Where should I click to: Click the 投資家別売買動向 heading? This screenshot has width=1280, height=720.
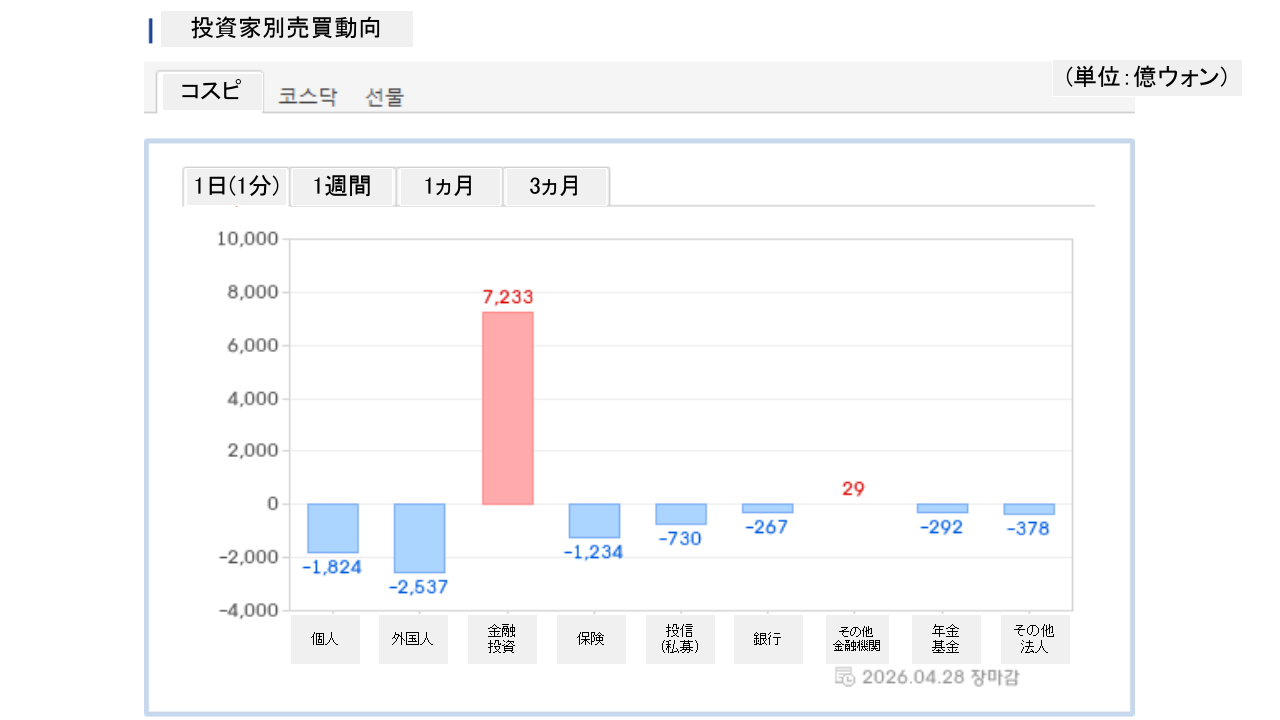click(x=286, y=28)
